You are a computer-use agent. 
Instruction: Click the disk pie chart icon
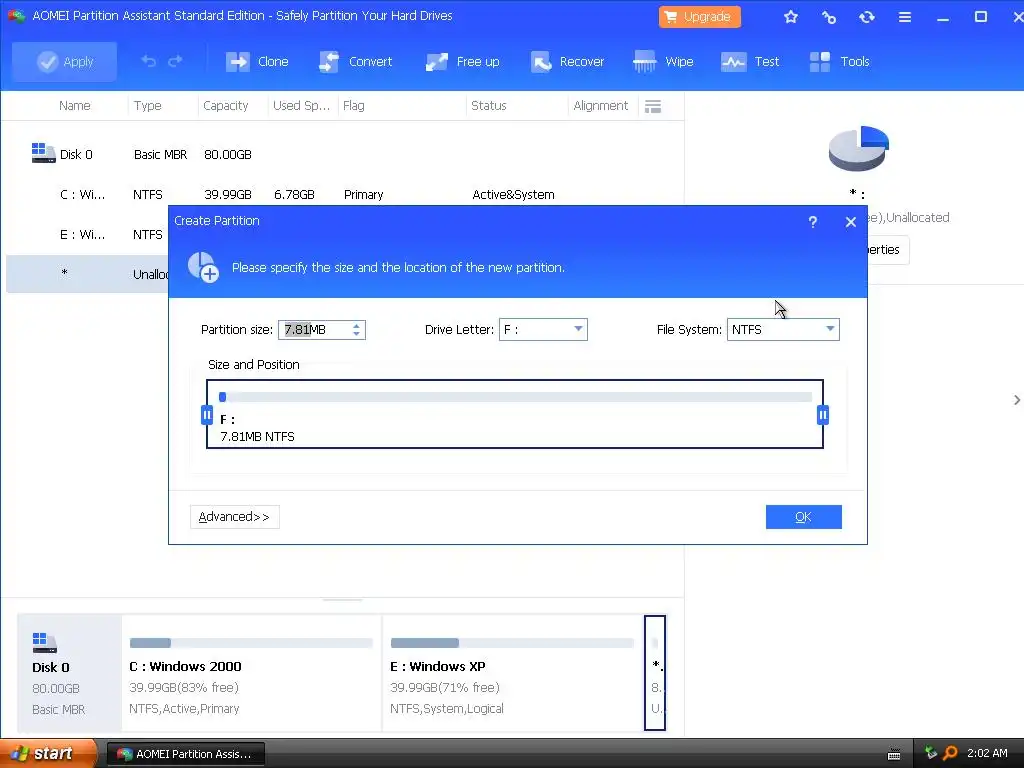pos(858,149)
